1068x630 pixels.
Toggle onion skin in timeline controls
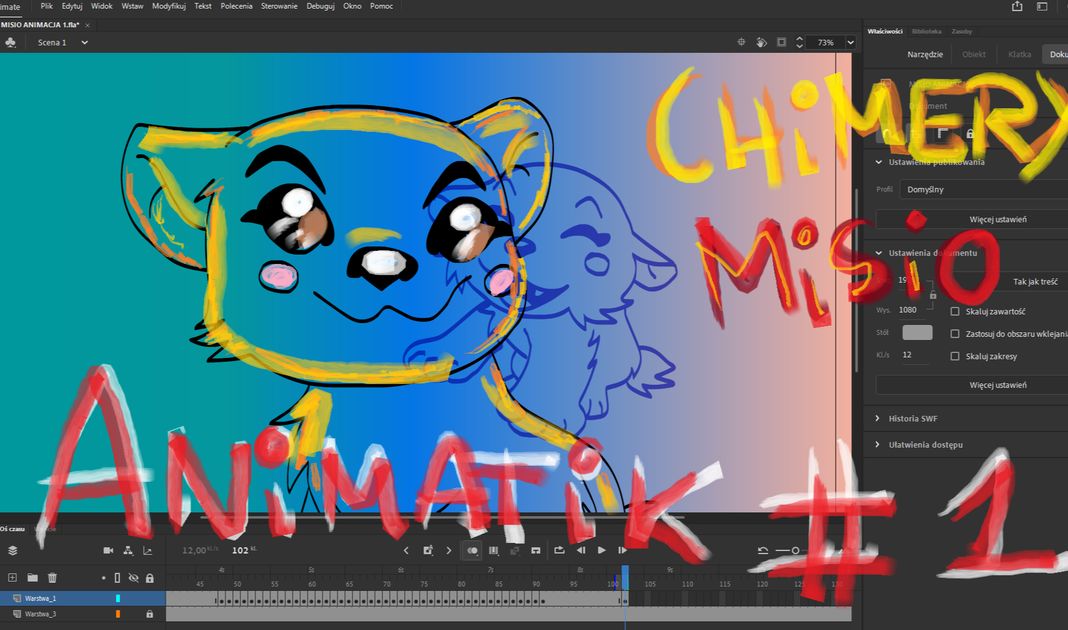tap(473, 550)
